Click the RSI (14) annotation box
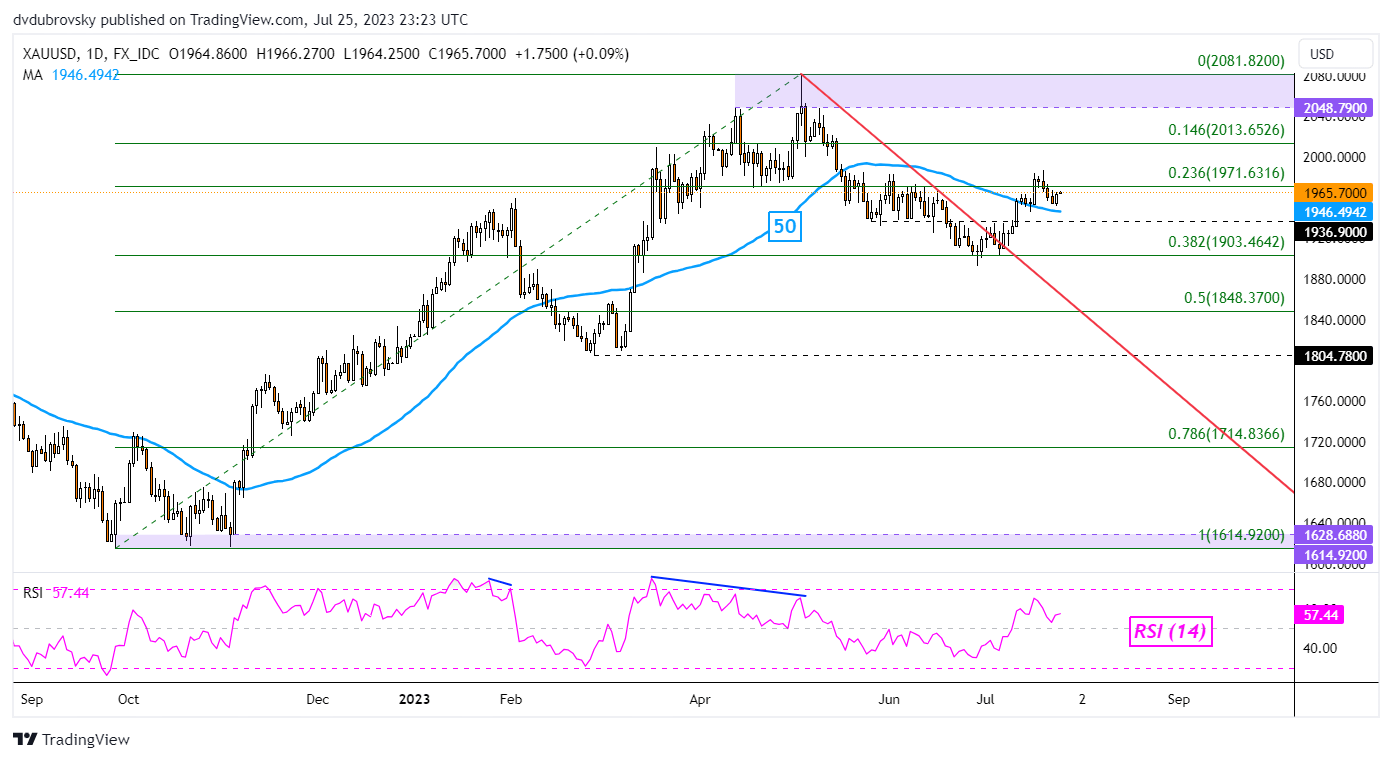The height and width of the screenshot is (761, 1392). point(1169,631)
